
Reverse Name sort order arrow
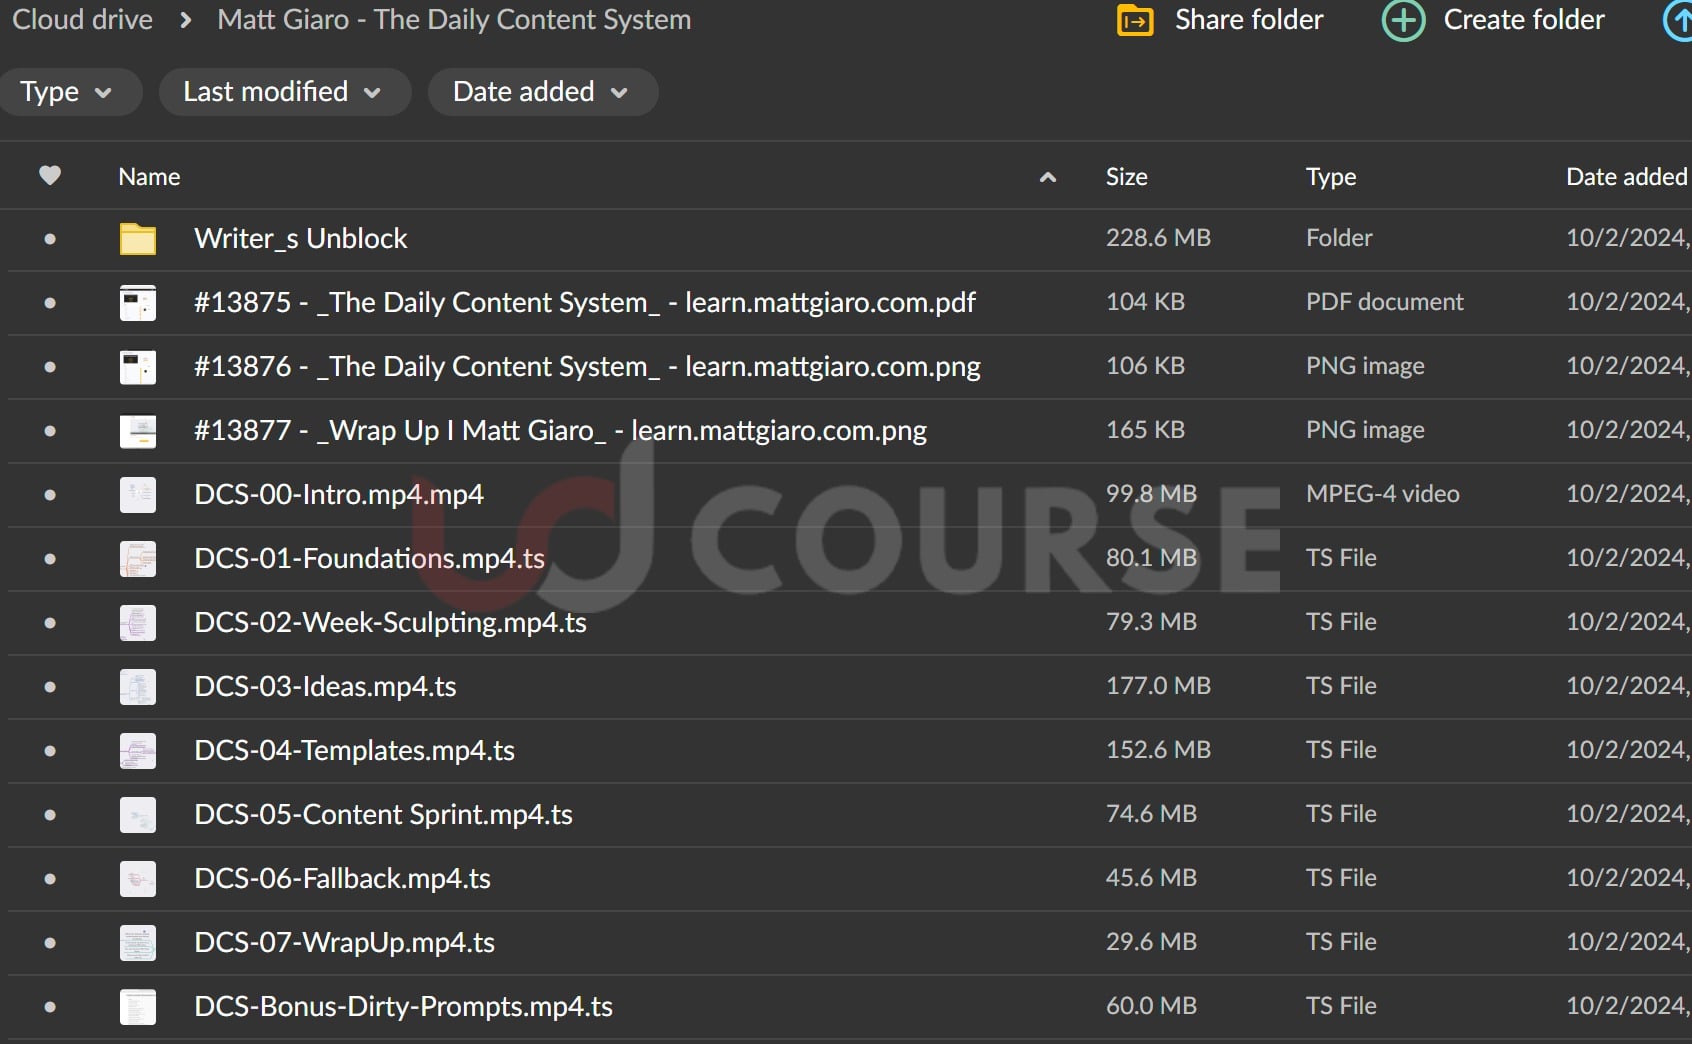click(x=1047, y=178)
